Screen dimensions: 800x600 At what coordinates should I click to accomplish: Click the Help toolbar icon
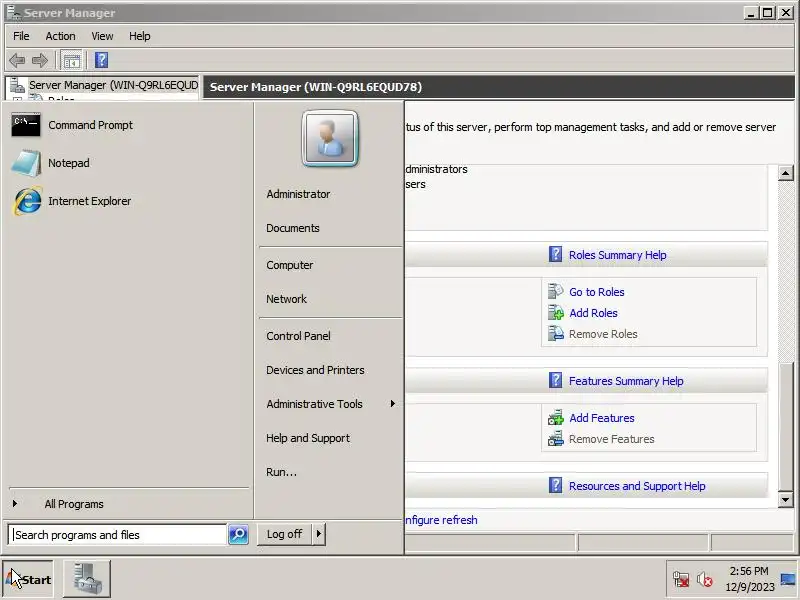(102, 60)
